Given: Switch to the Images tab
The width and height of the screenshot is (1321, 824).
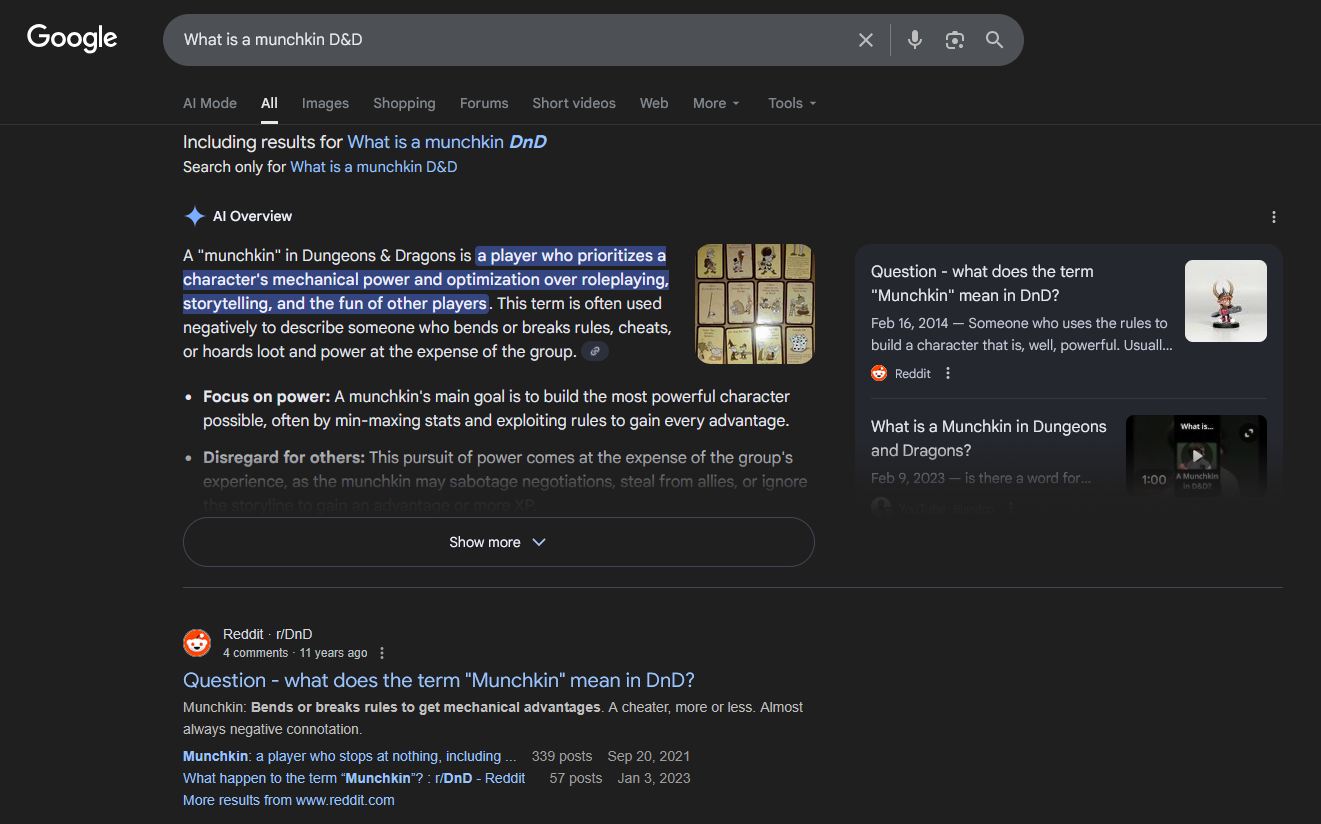Looking at the screenshot, I should 325,103.
